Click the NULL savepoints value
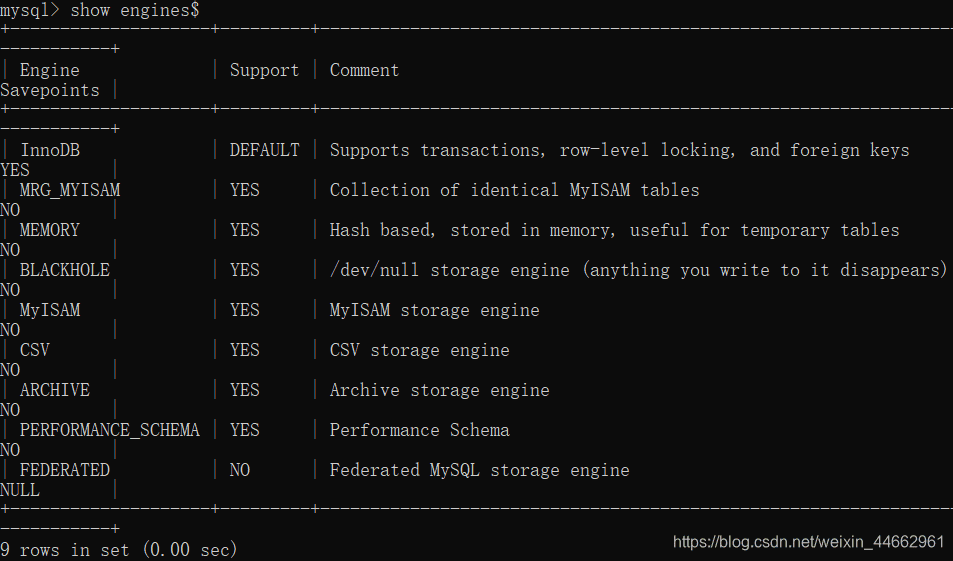Viewport: 953px width, 561px height. point(20,490)
